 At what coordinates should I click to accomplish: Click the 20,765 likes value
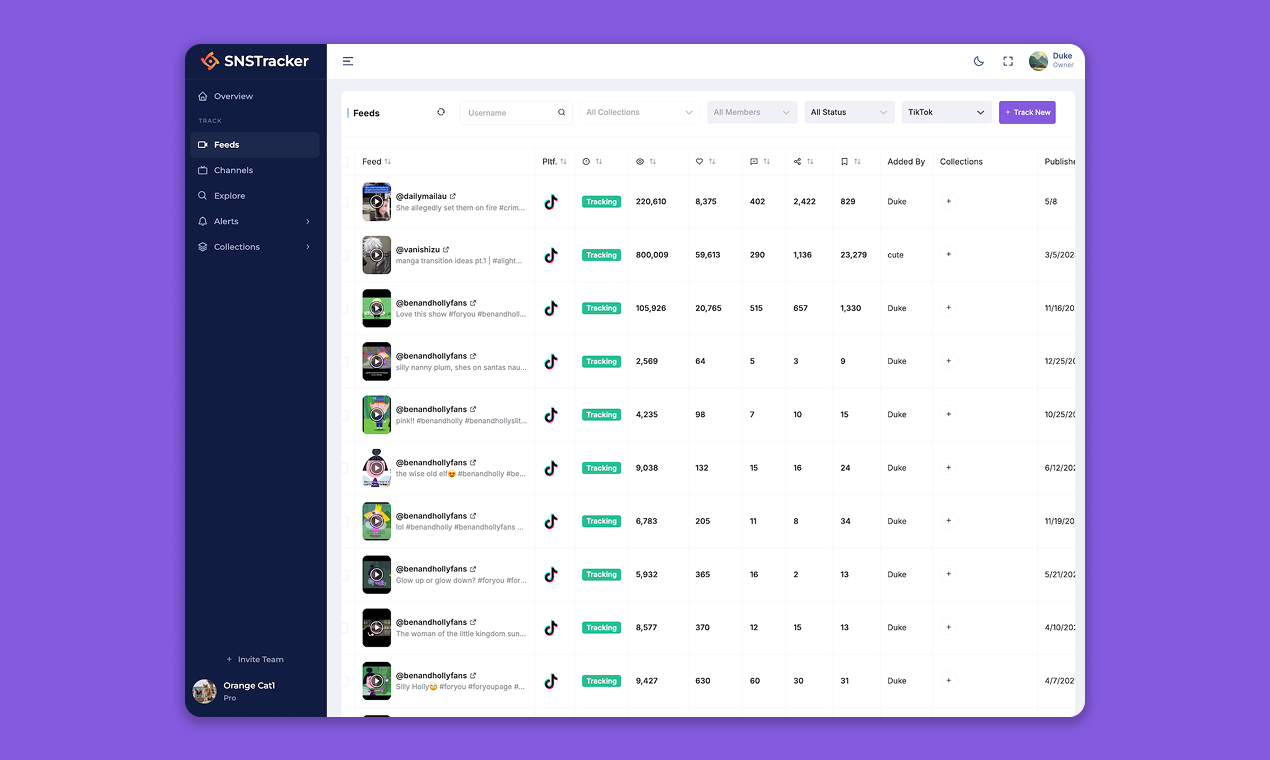click(708, 308)
